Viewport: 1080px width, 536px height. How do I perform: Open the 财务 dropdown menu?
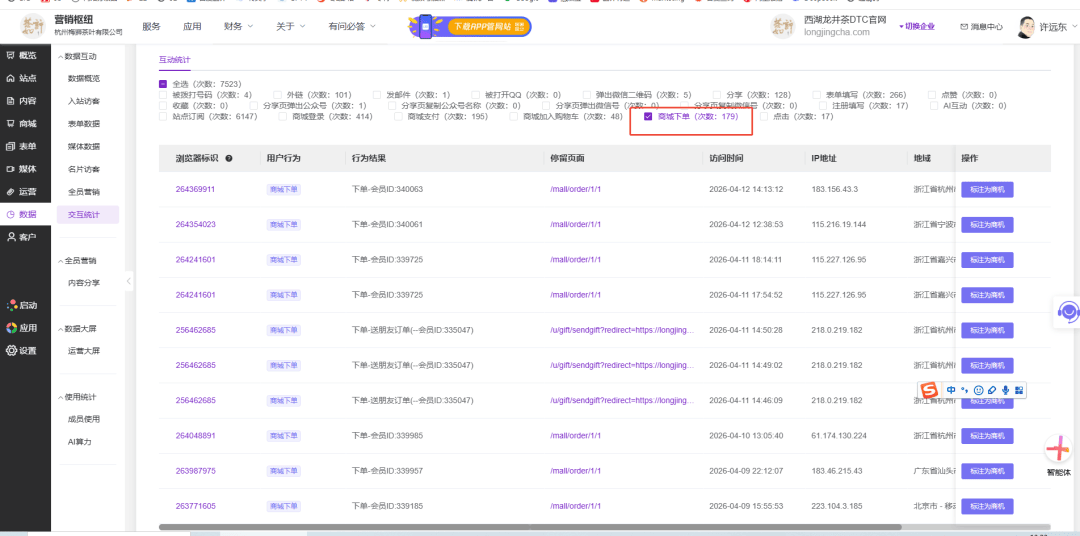coord(238,27)
